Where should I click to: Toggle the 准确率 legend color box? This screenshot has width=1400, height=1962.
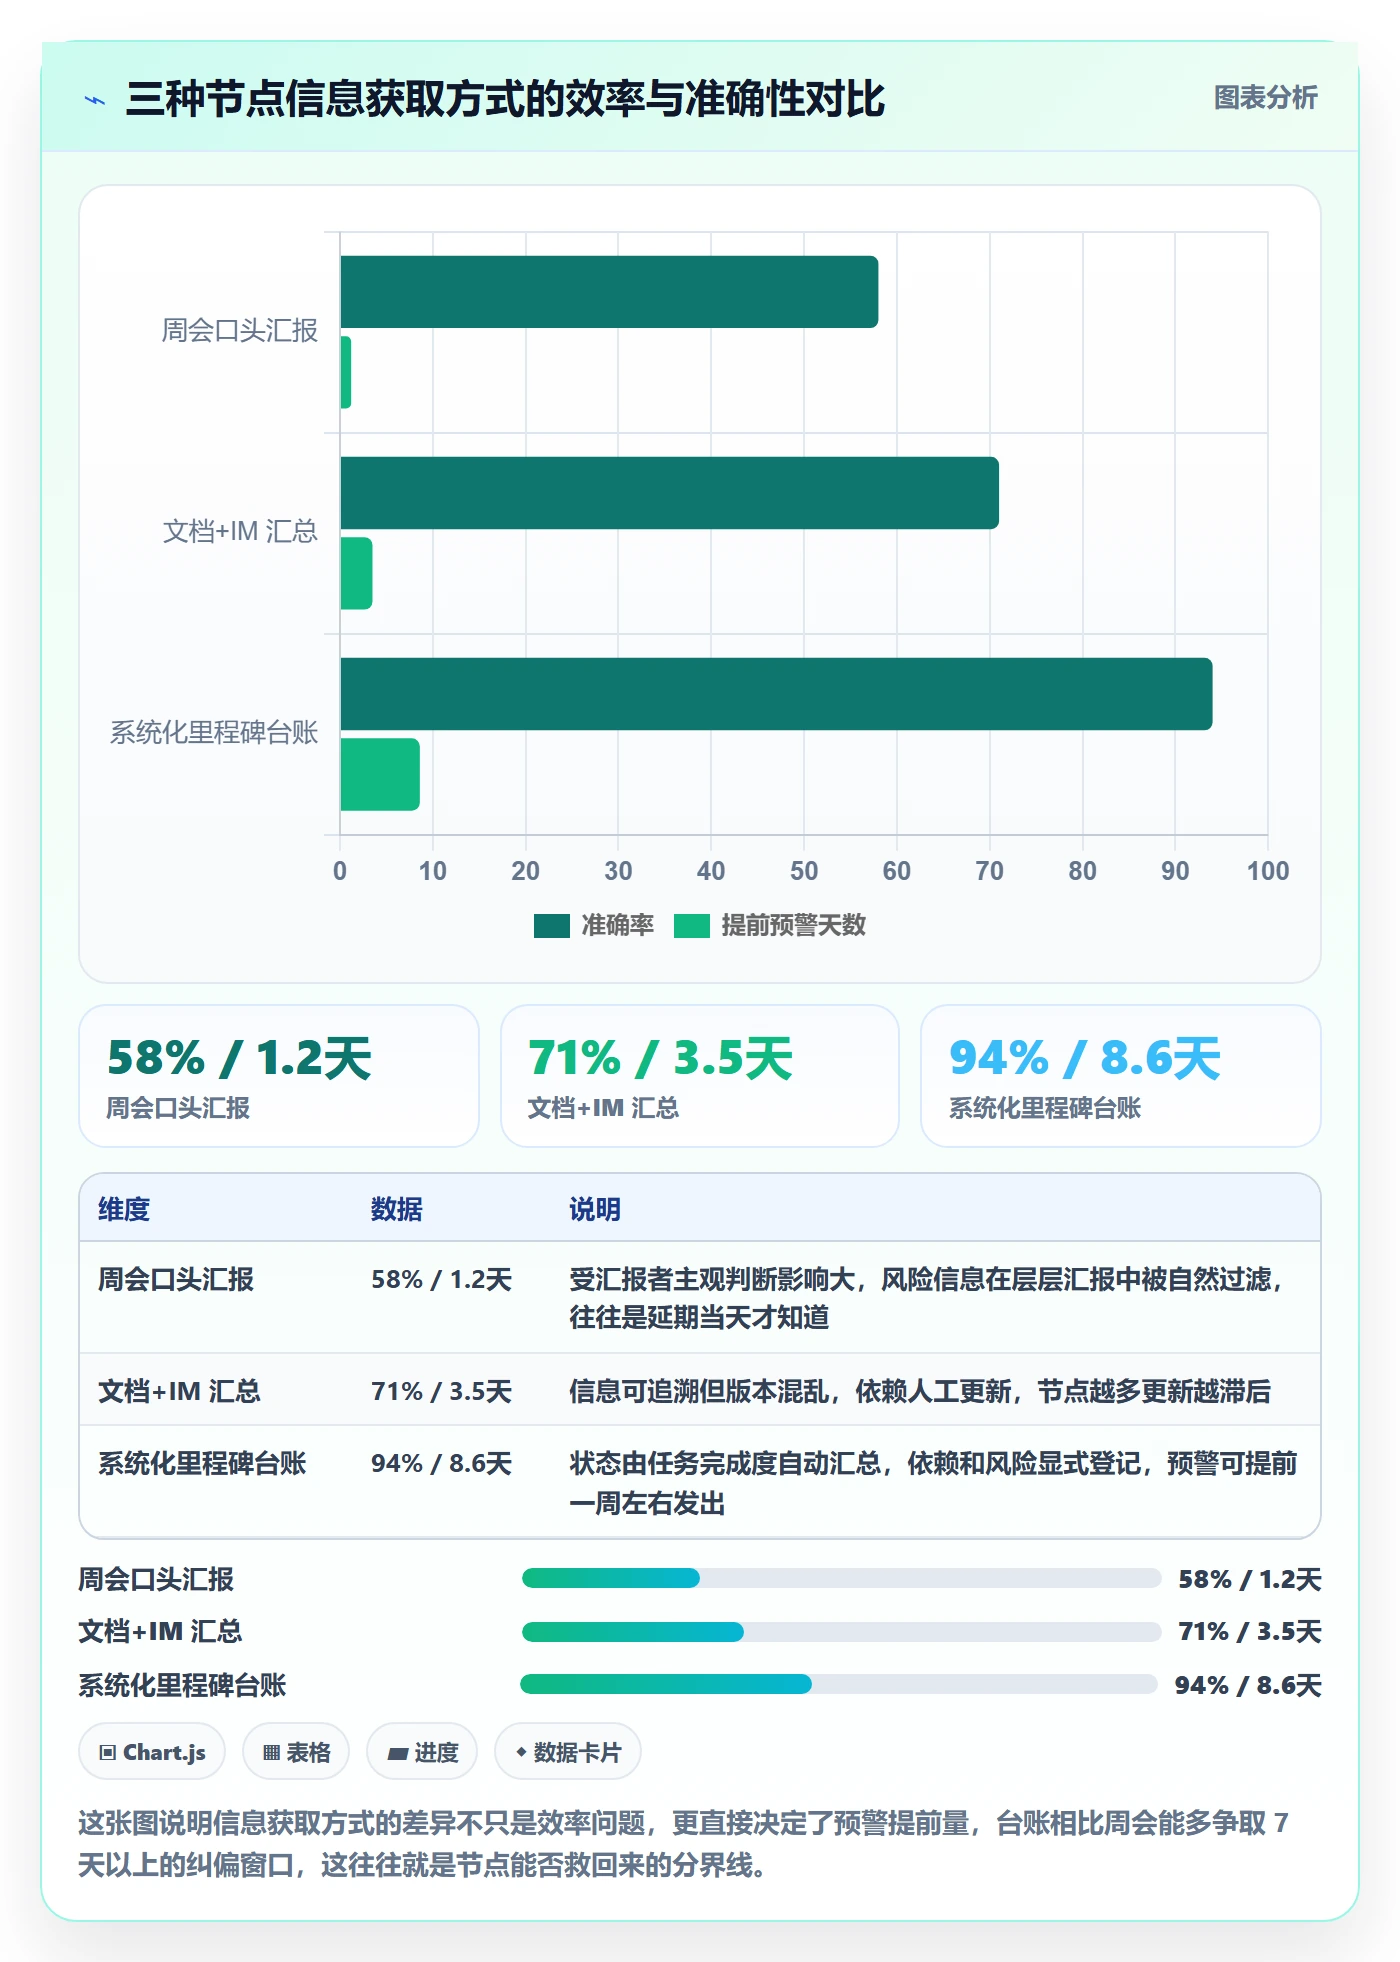pyautogui.click(x=551, y=926)
